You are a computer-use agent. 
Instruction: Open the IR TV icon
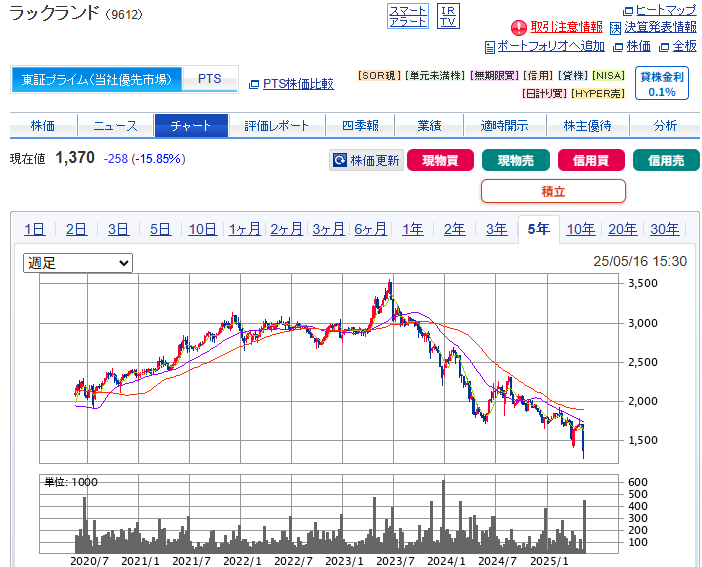click(448, 17)
